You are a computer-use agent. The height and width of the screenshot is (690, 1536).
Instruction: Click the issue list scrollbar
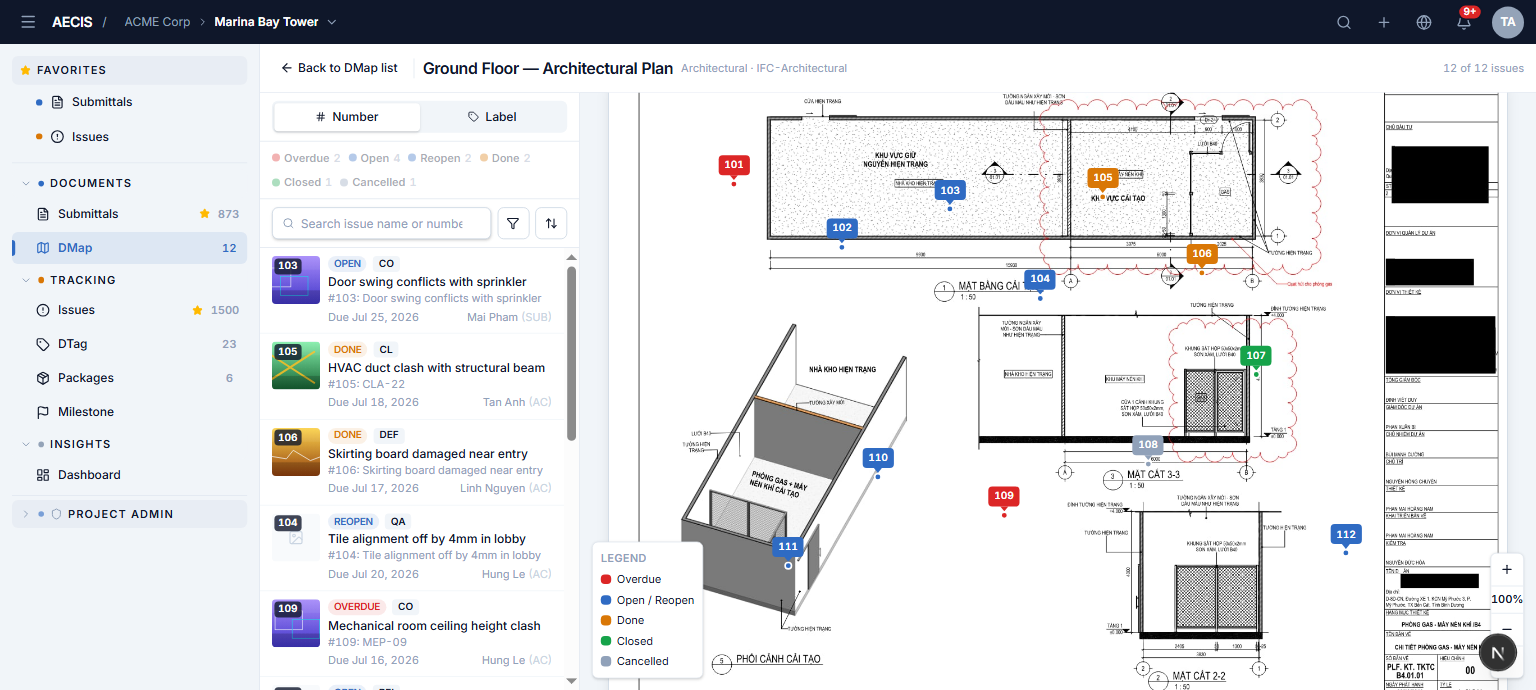pos(572,353)
